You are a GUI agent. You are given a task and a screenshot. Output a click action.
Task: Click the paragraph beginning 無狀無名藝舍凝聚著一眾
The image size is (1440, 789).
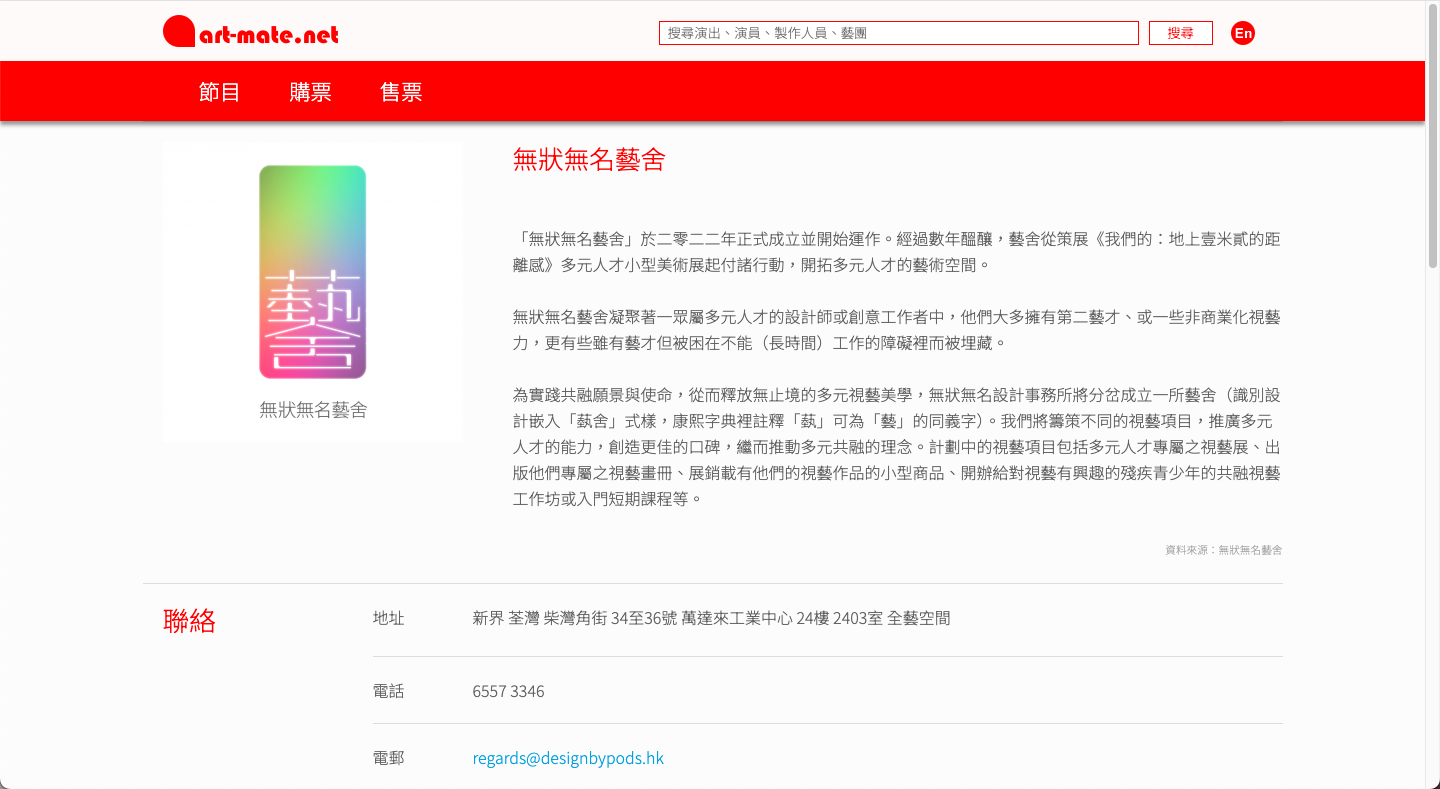point(897,330)
